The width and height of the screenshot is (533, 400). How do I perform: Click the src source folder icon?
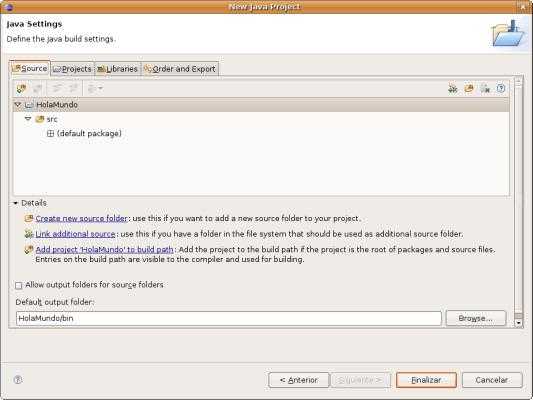point(40,119)
